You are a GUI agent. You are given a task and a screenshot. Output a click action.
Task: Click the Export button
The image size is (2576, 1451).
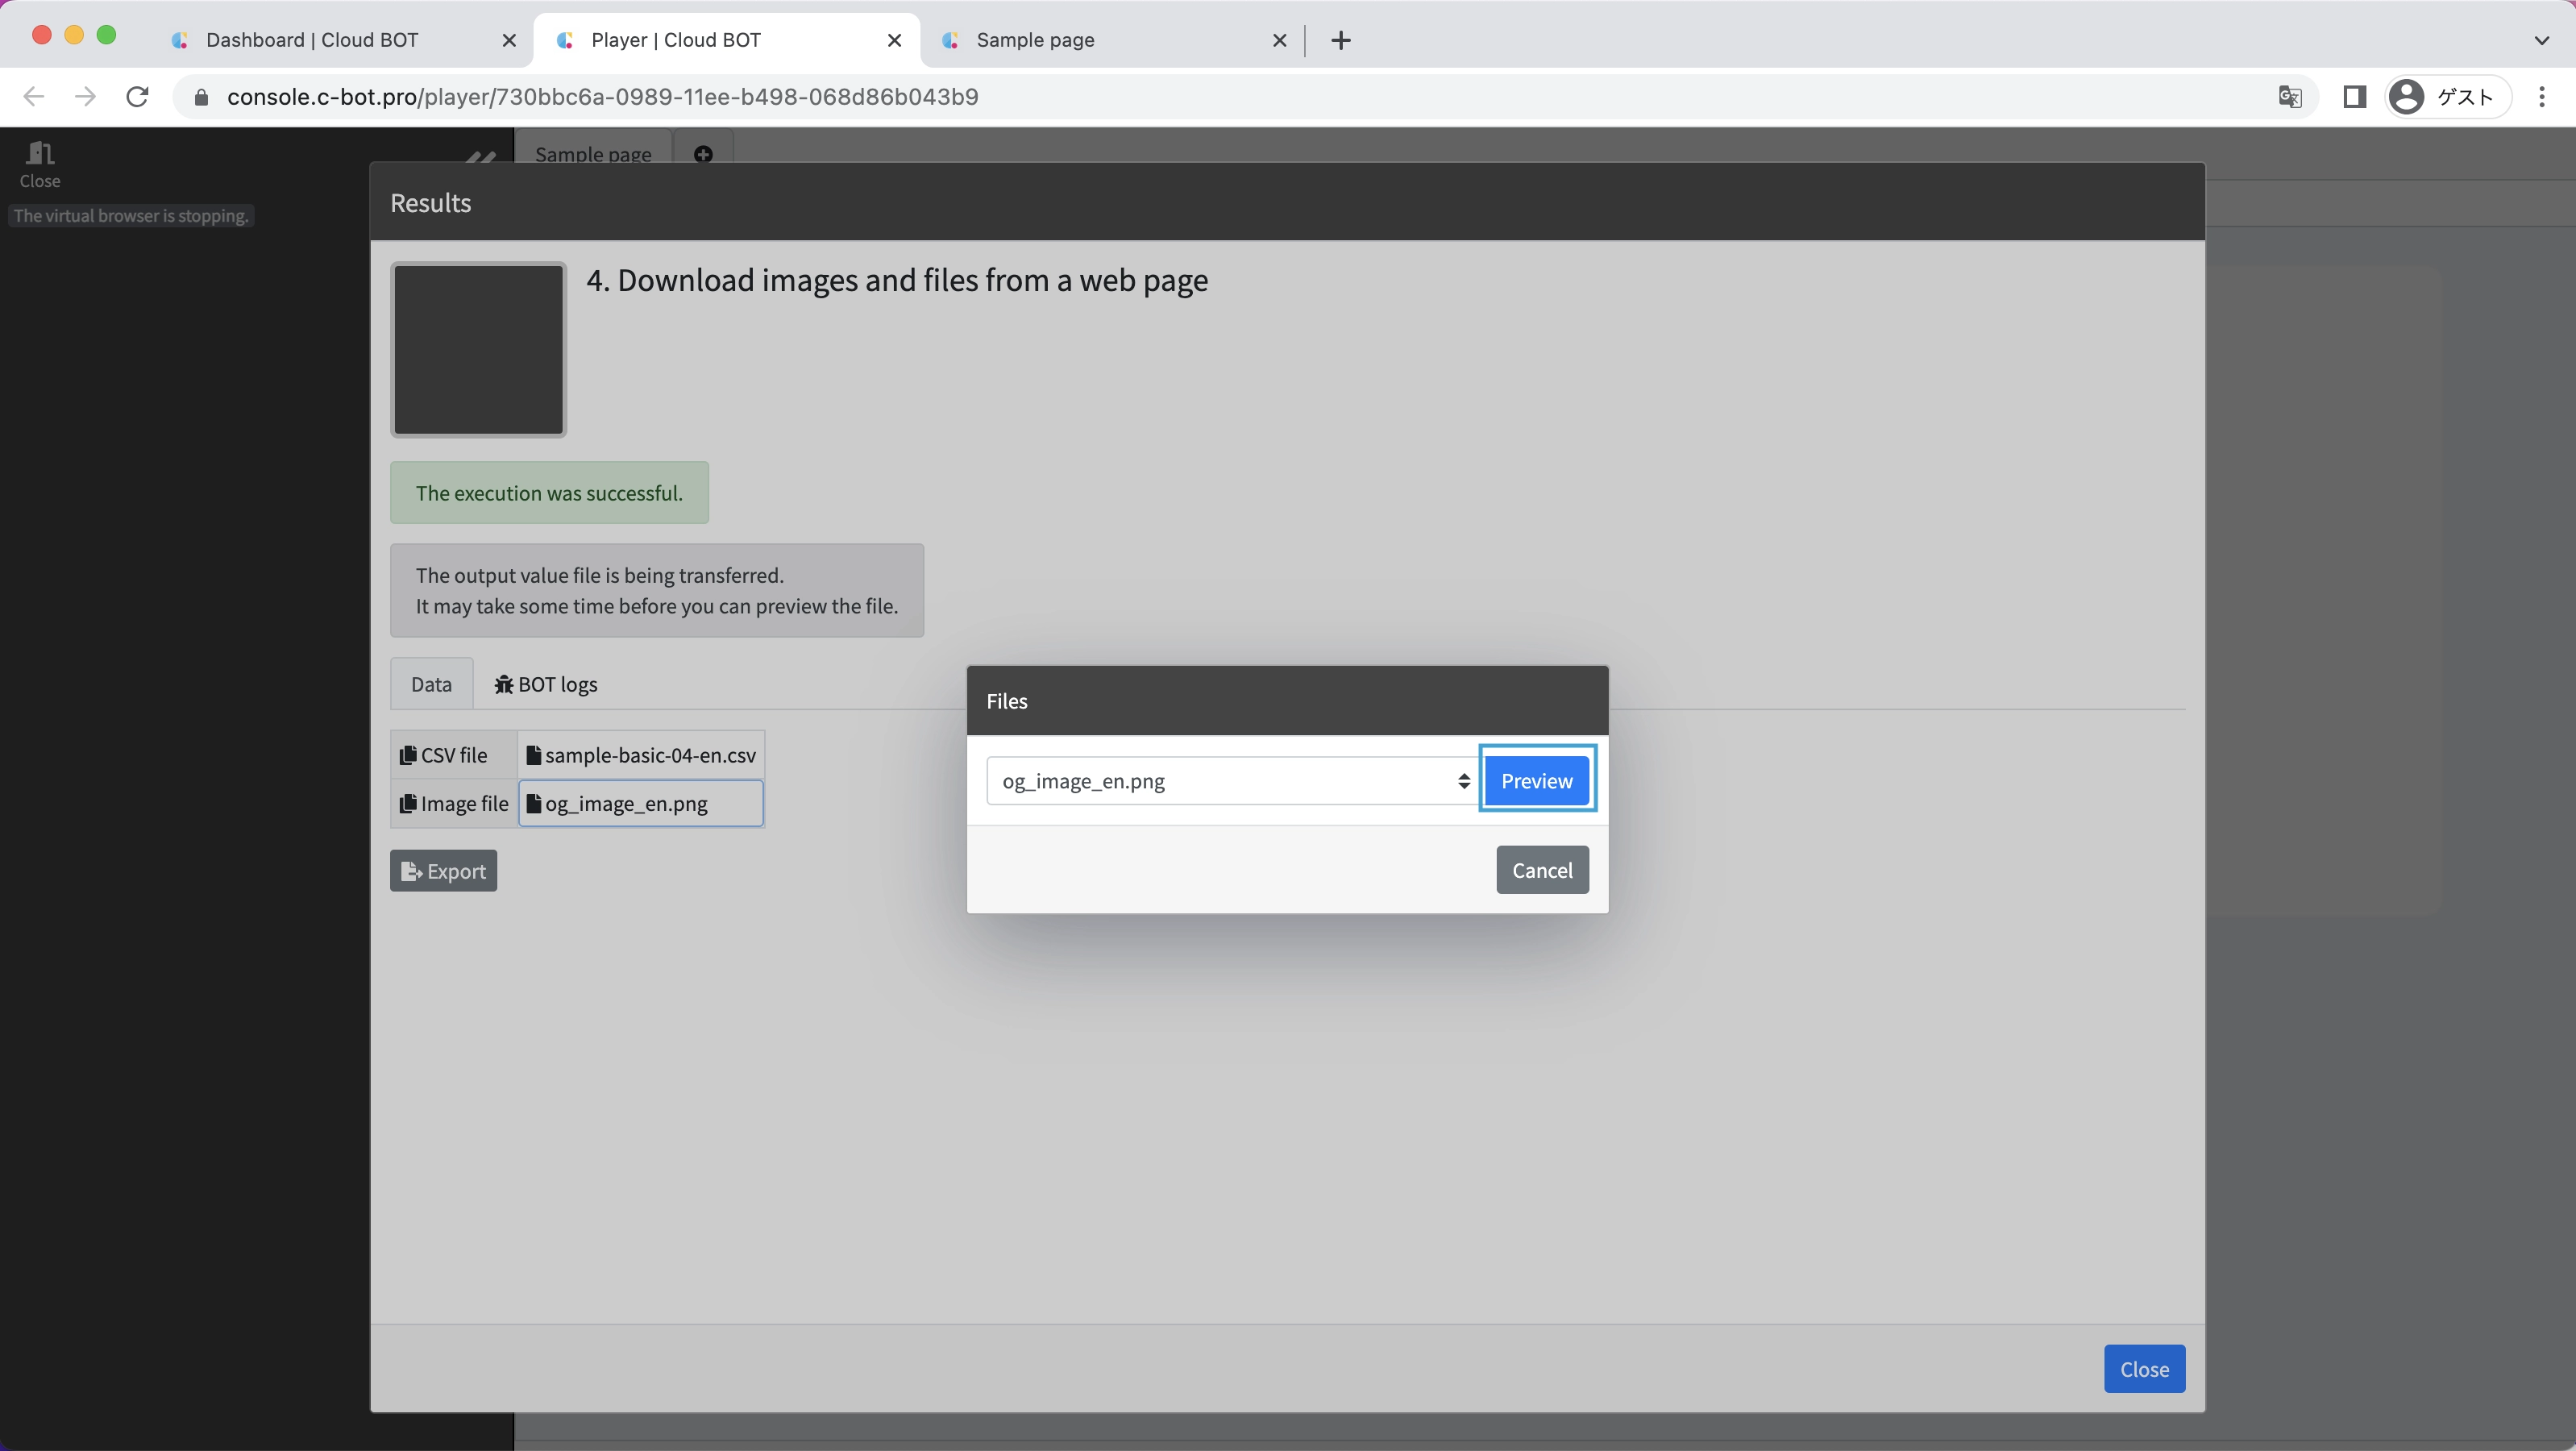[x=443, y=871]
